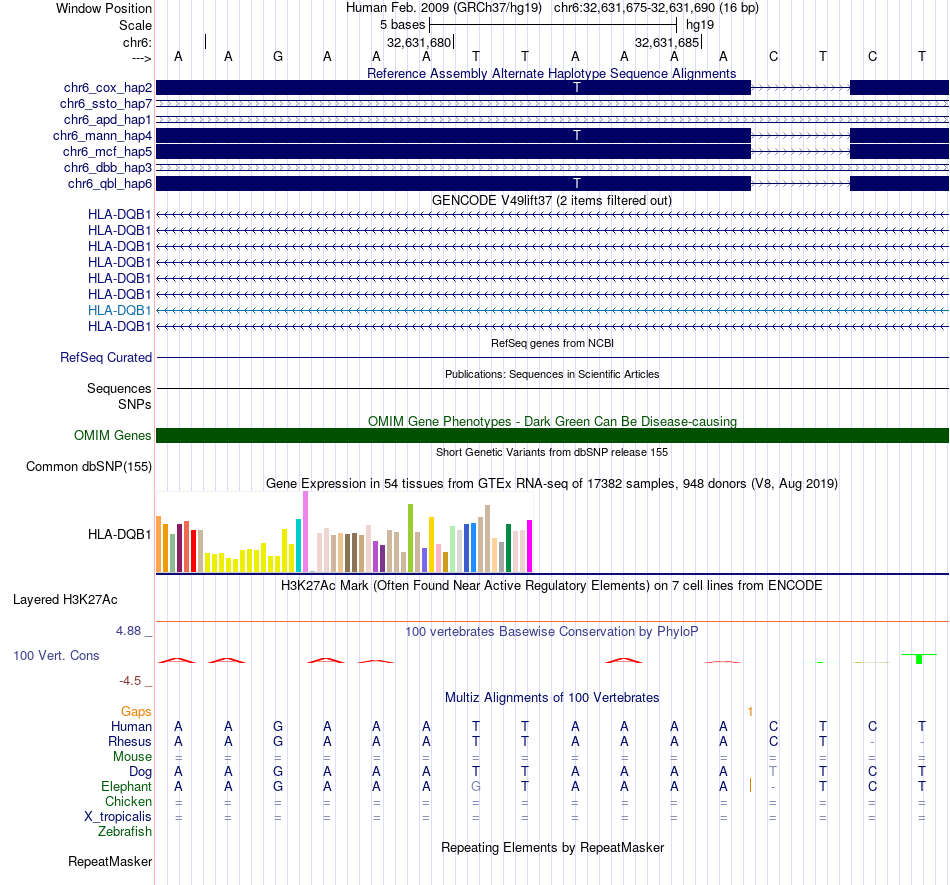Viewport: 950px width, 885px height.
Task: Open the OMIM Genes track label
Action: coord(113,436)
